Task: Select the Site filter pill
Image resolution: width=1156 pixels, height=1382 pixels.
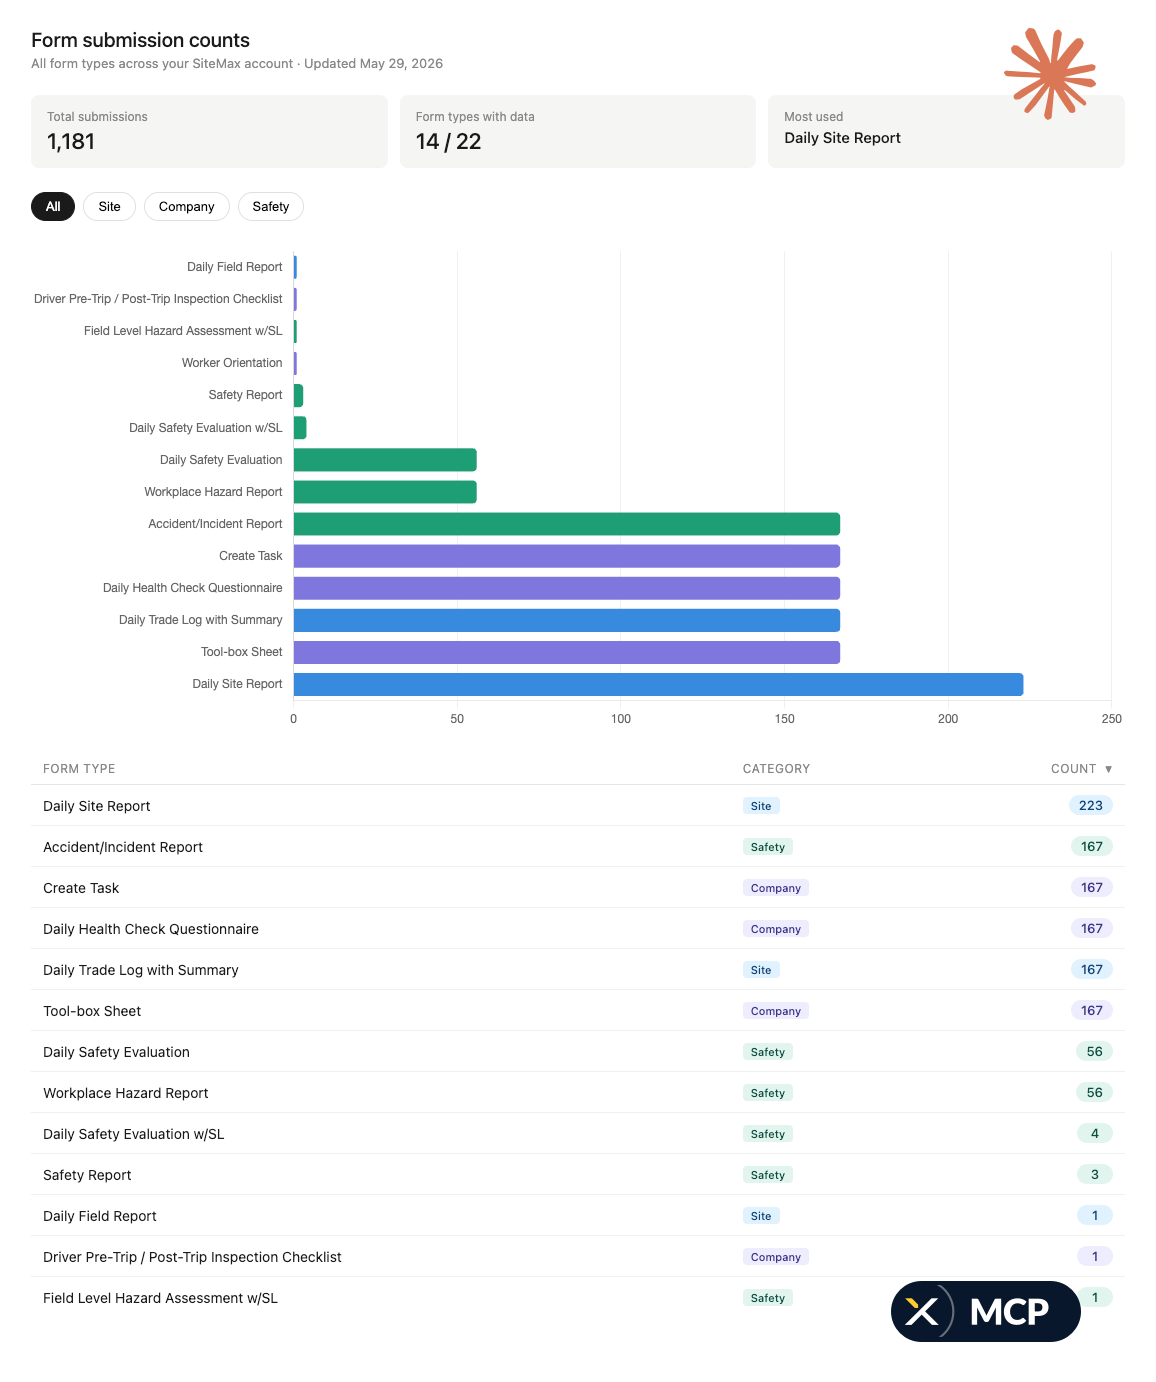Action: (109, 206)
